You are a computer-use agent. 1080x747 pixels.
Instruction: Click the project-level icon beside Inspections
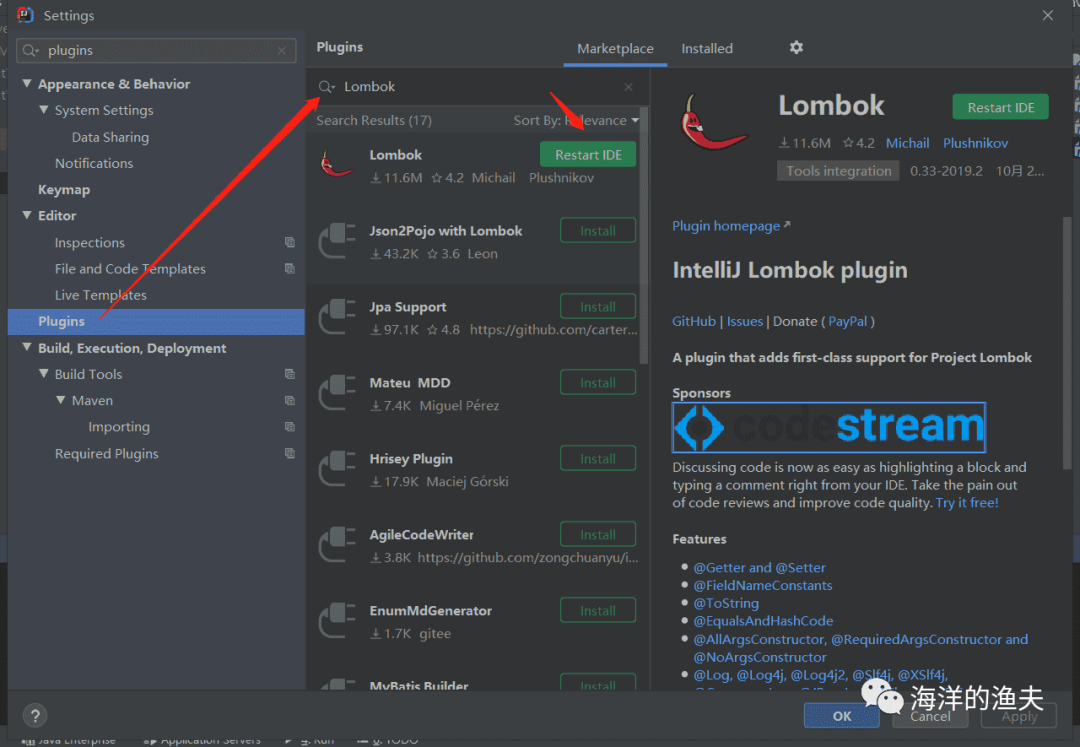click(x=290, y=242)
